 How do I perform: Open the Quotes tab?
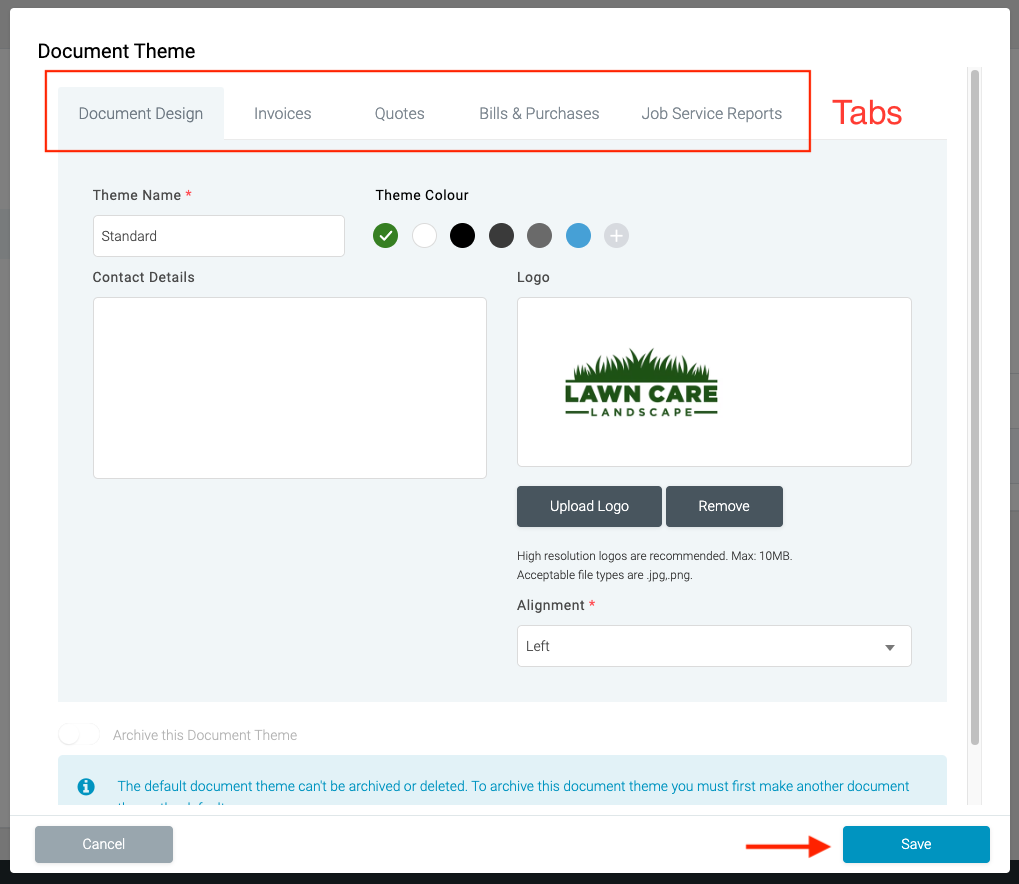pyautogui.click(x=398, y=113)
